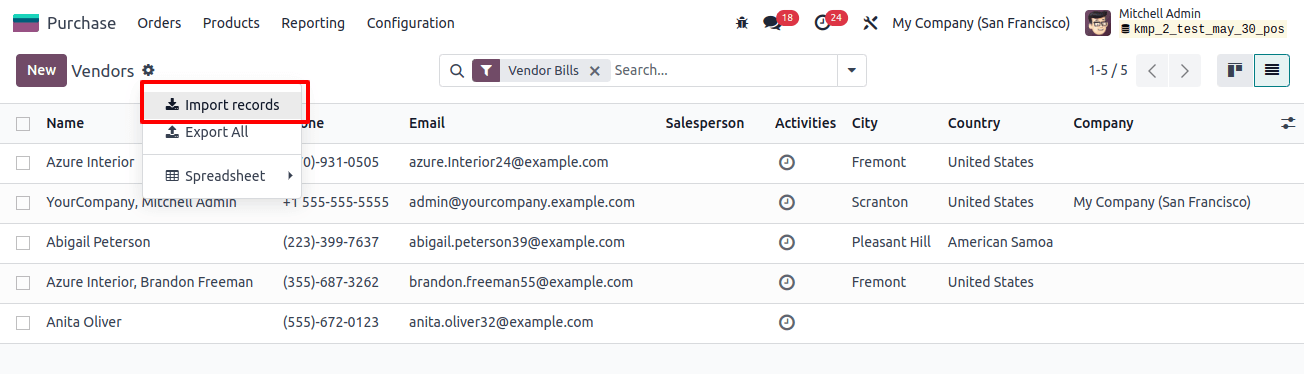The width and height of the screenshot is (1304, 374).
Task: Expand the Spreadsheet submenu
Action: click(222, 176)
